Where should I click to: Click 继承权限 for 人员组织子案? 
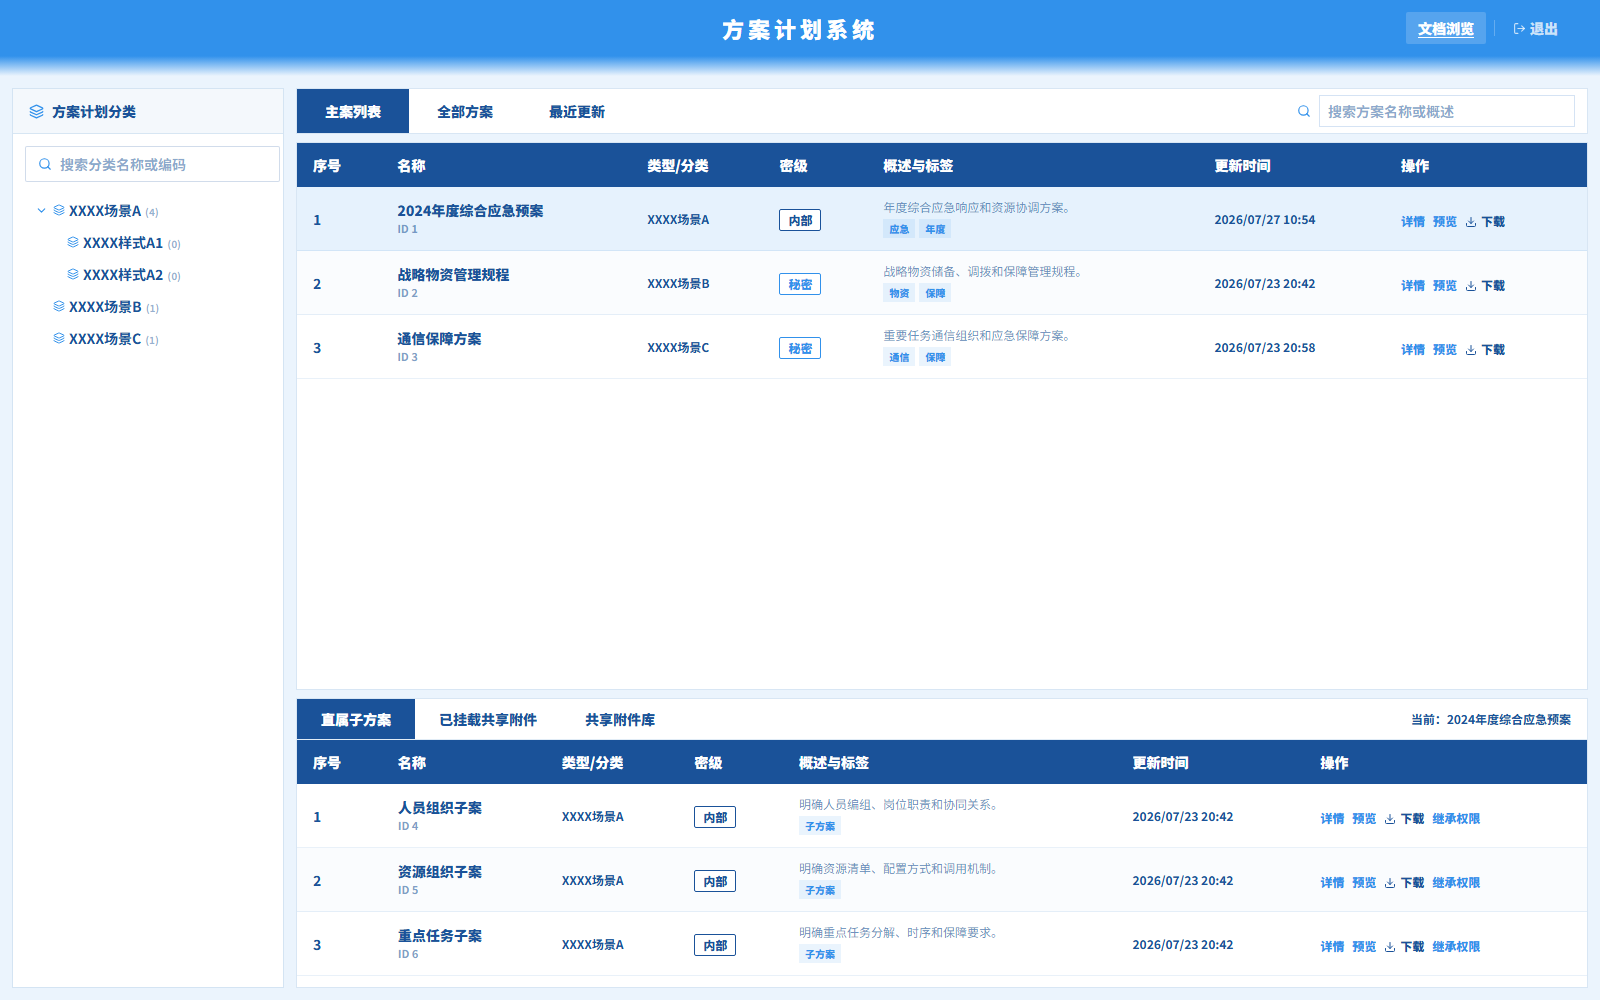1456,819
